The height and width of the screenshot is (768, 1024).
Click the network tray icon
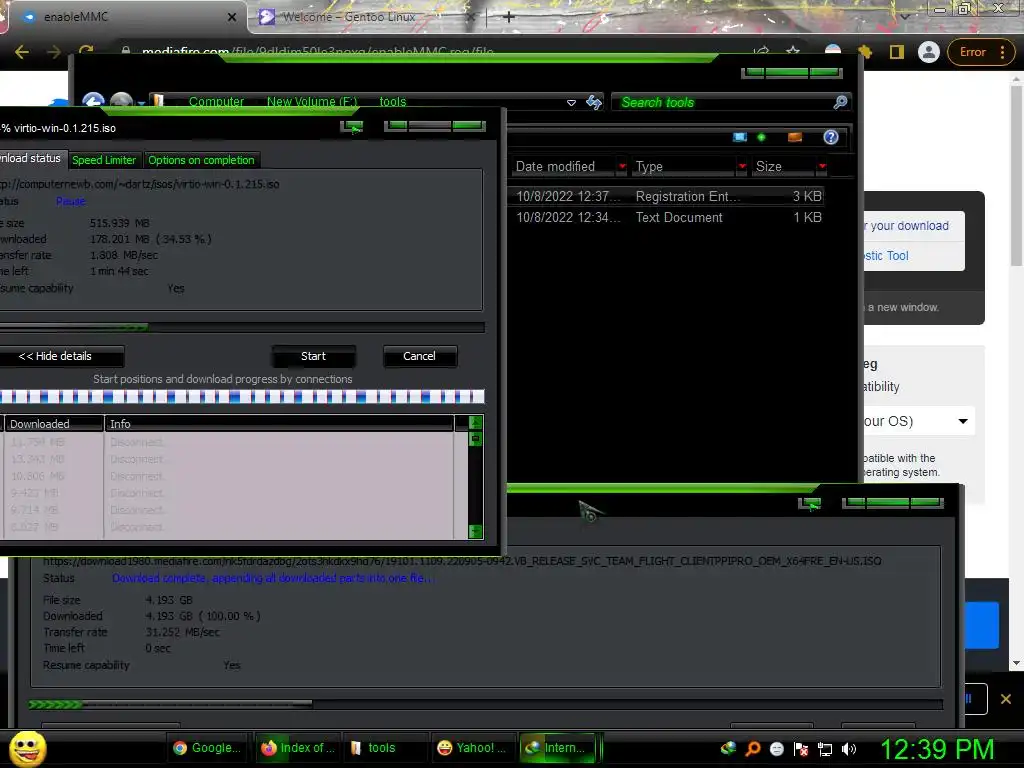point(825,749)
